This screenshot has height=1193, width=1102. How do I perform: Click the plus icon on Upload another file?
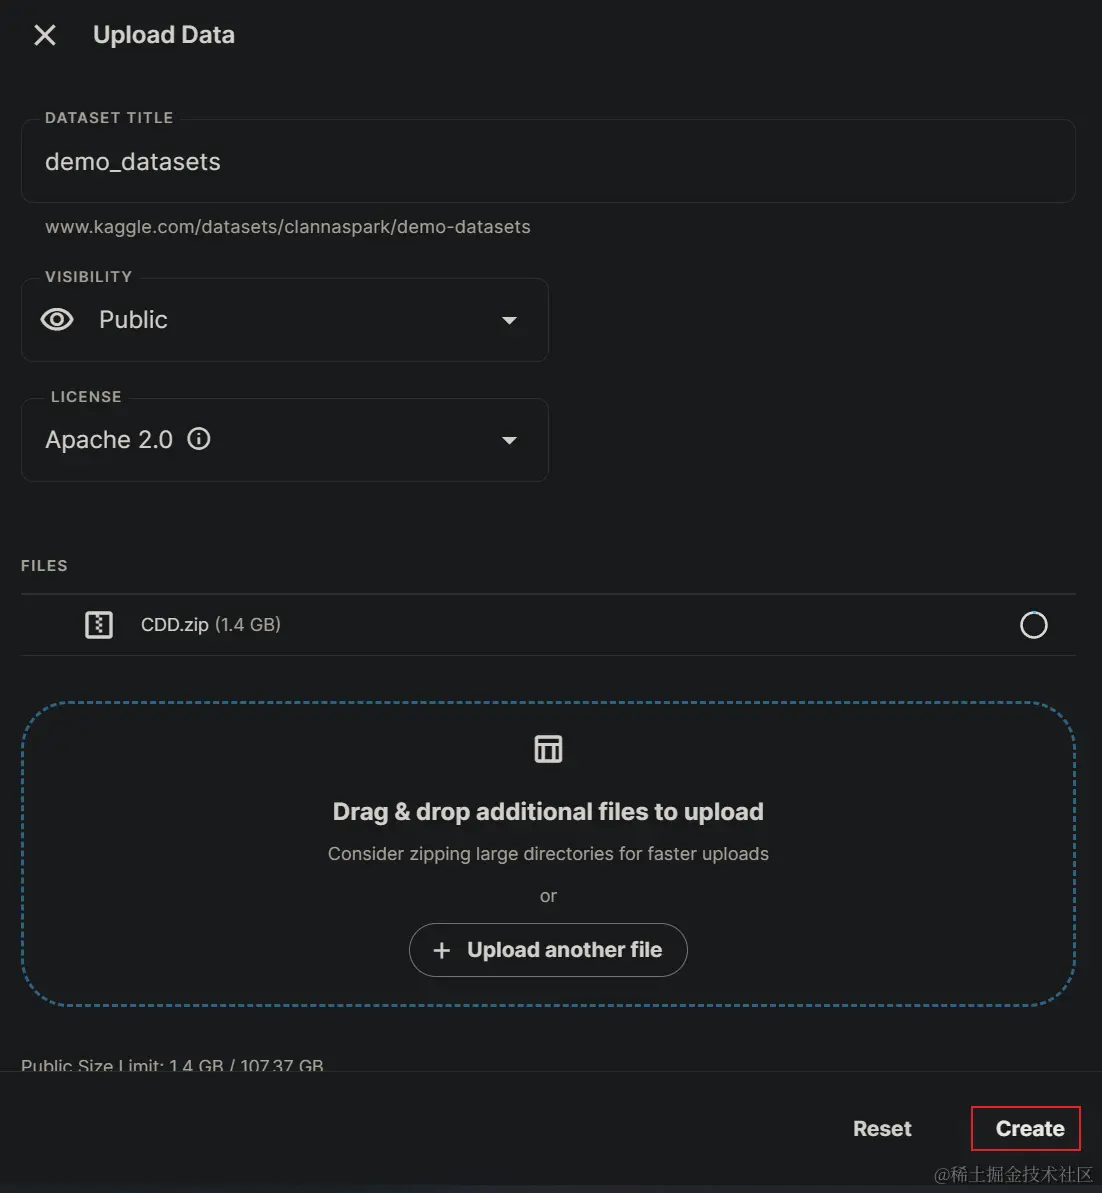click(x=441, y=950)
